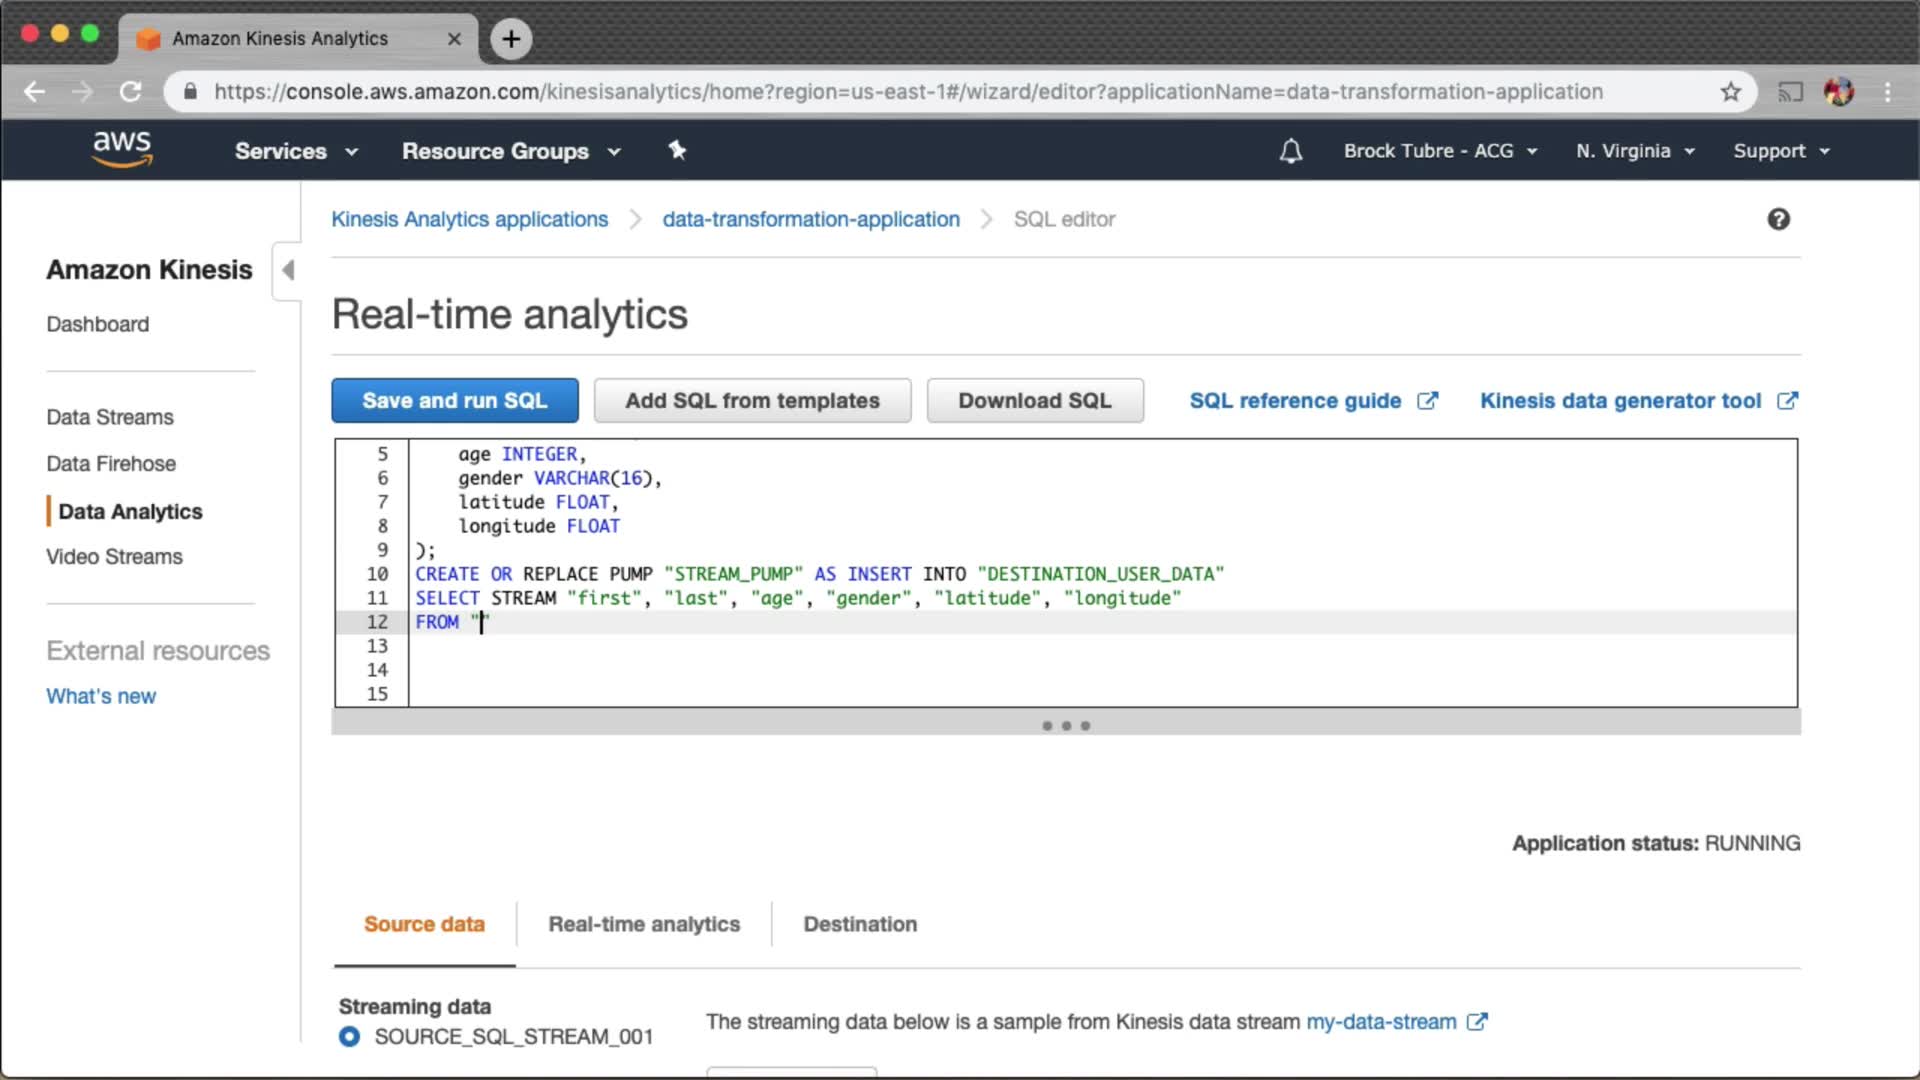
Task: Click the editor resize handle dots
Action: (x=1066, y=726)
